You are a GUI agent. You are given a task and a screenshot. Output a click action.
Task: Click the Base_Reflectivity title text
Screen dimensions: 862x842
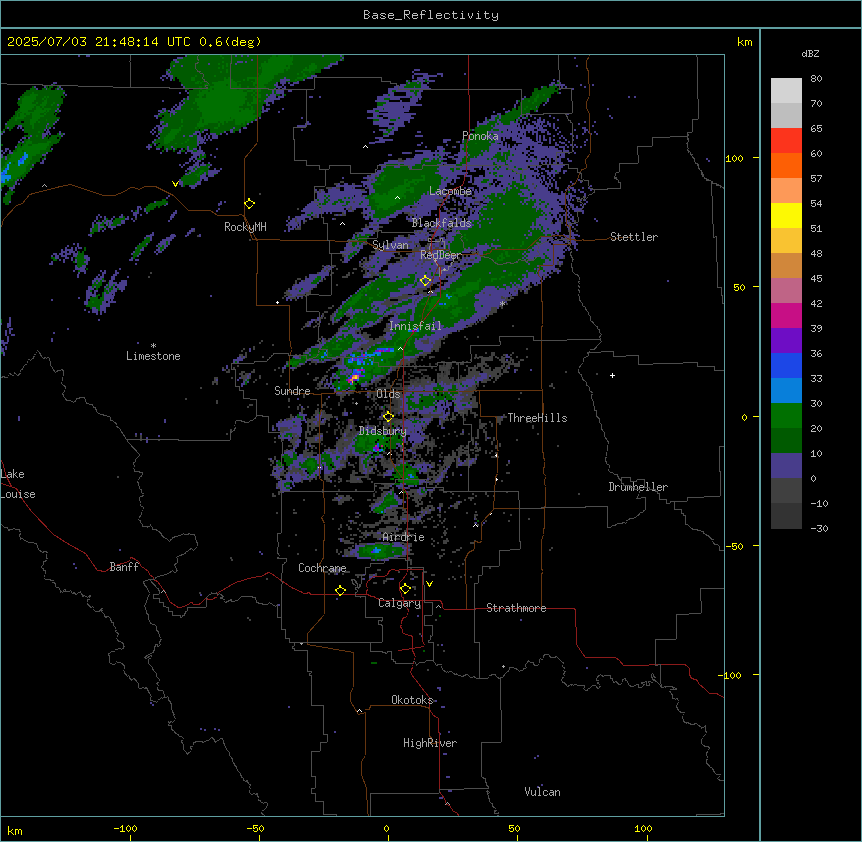pyautogui.click(x=431, y=15)
